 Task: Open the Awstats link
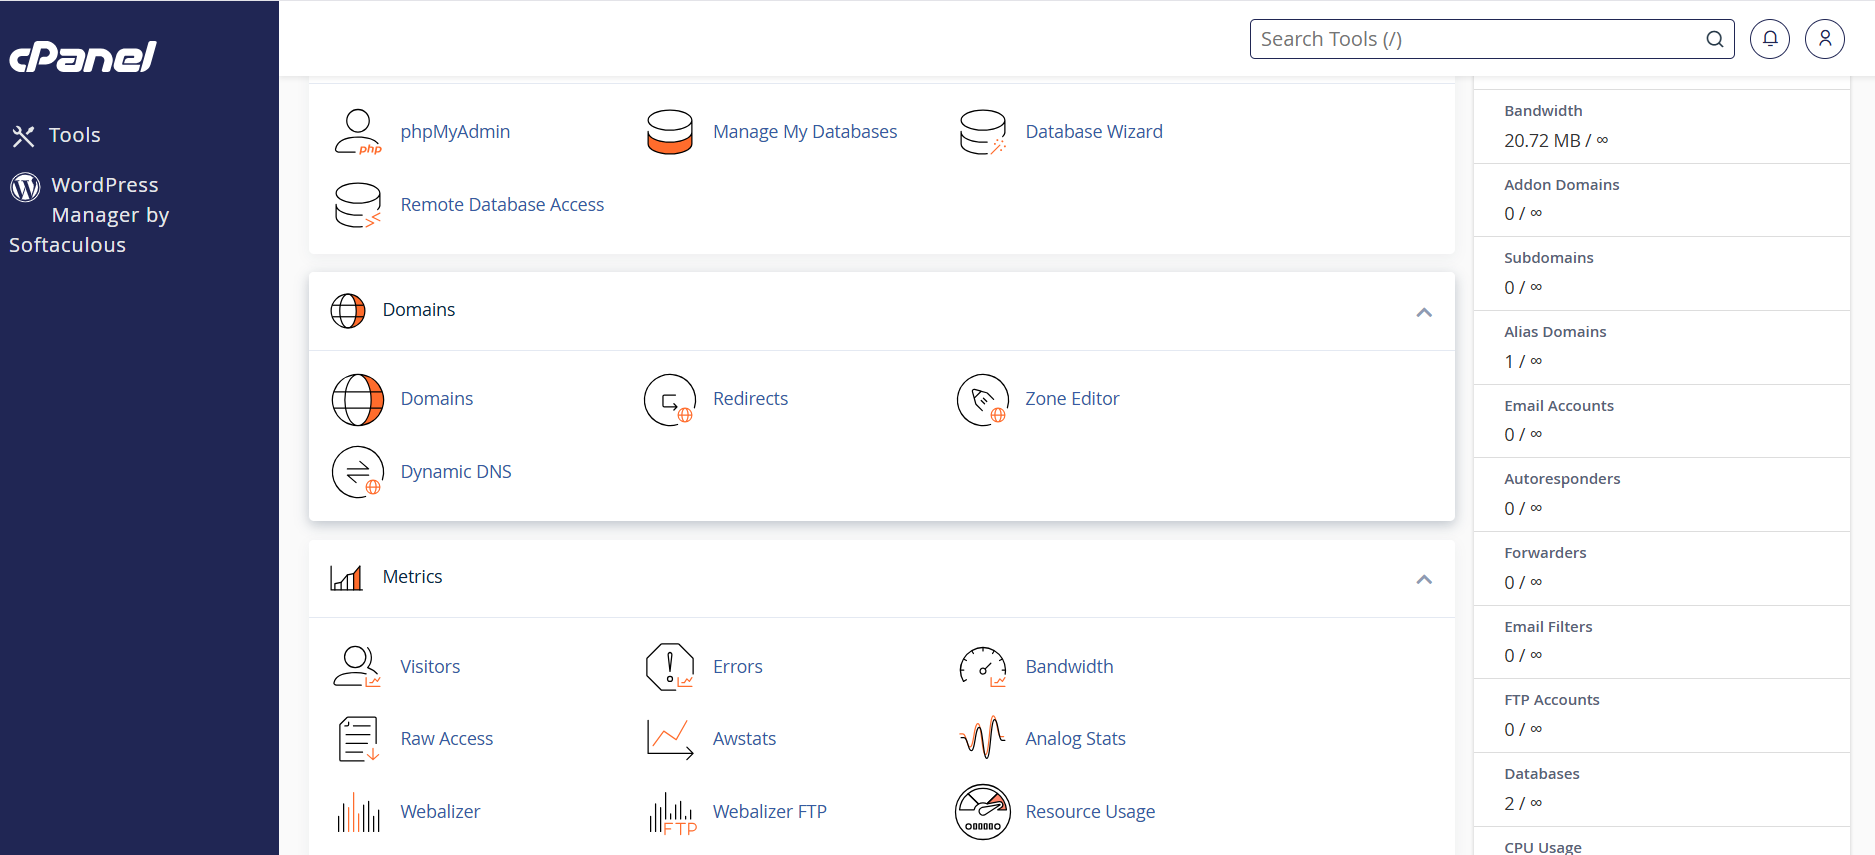[744, 739]
